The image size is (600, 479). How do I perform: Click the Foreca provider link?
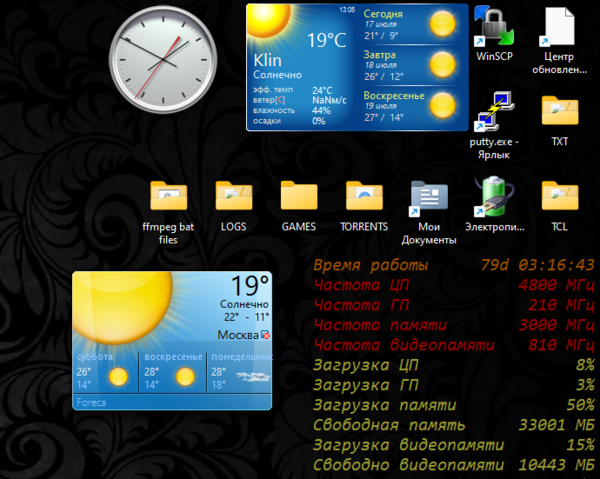[x=91, y=402]
